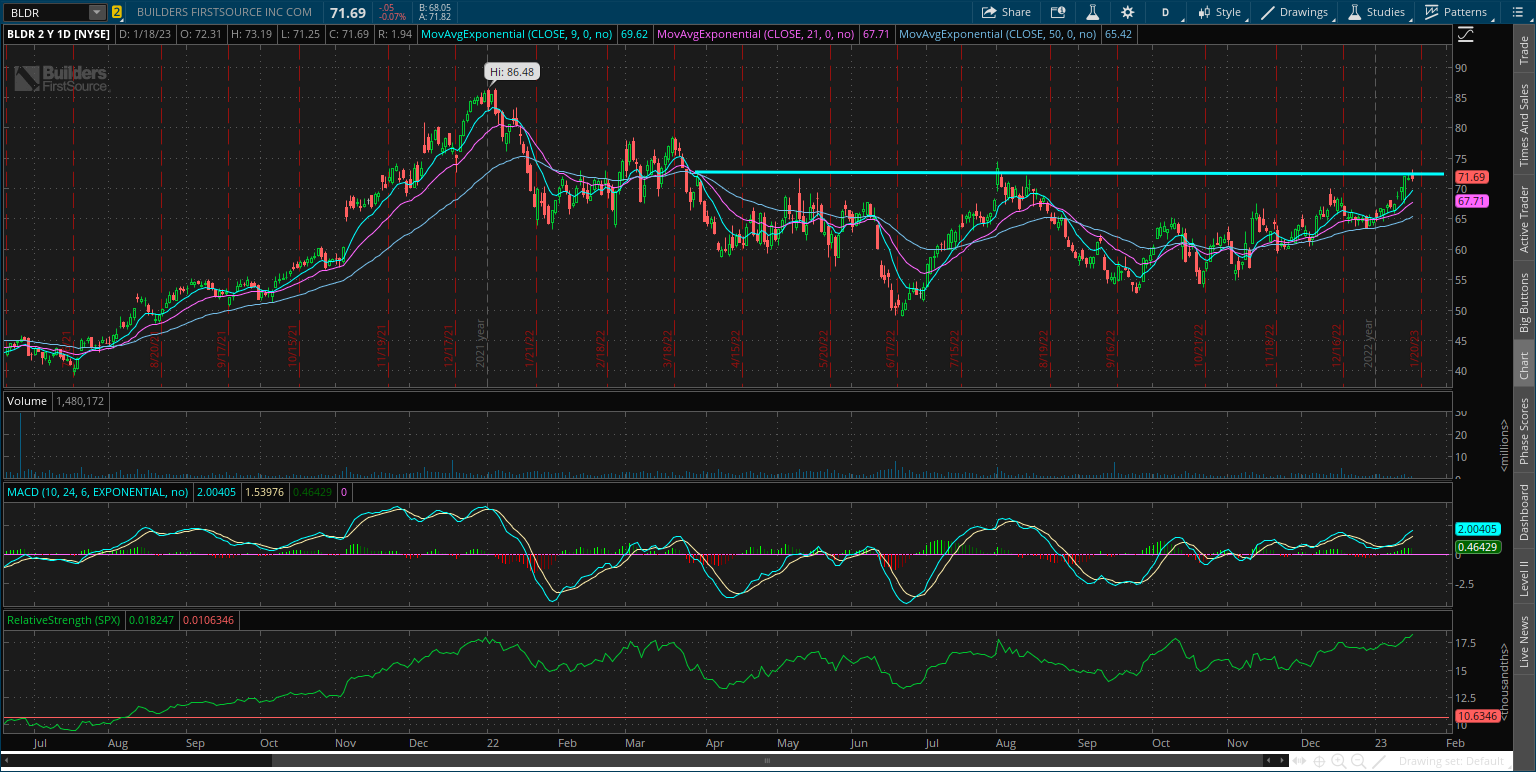This screenshot has height=772, width=1536.
Task: Click the MACD (10, 24, 6) study label
Action: (x=97, y=492)
